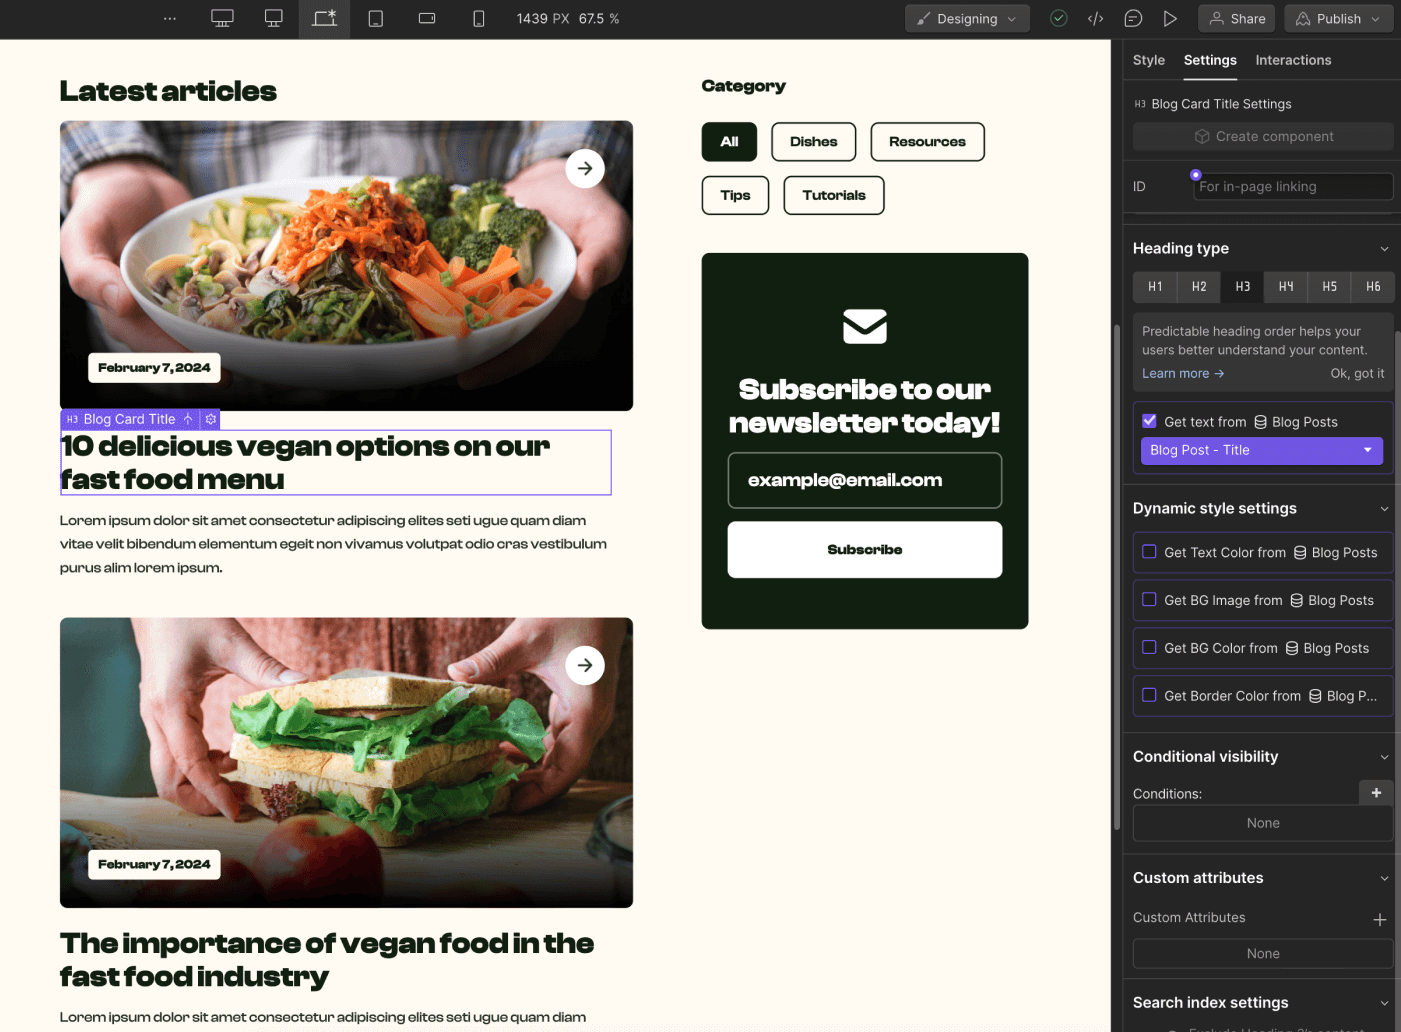Collapse the Dynamic style settings section

pos(1384,509)
